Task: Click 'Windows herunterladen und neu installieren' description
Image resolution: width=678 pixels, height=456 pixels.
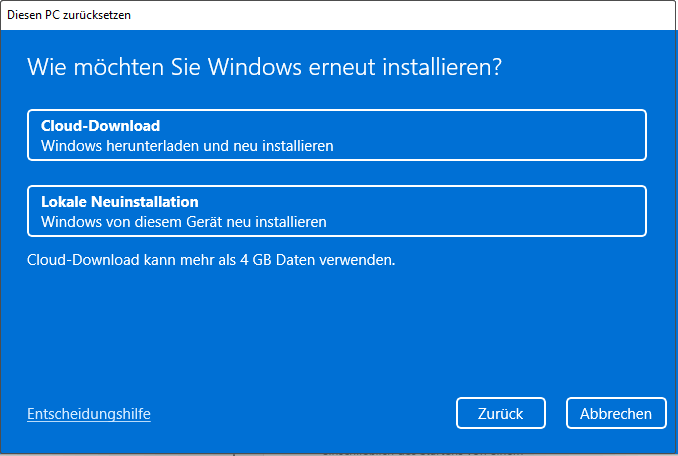Action: pyautogui.click(x=187, y=146)
